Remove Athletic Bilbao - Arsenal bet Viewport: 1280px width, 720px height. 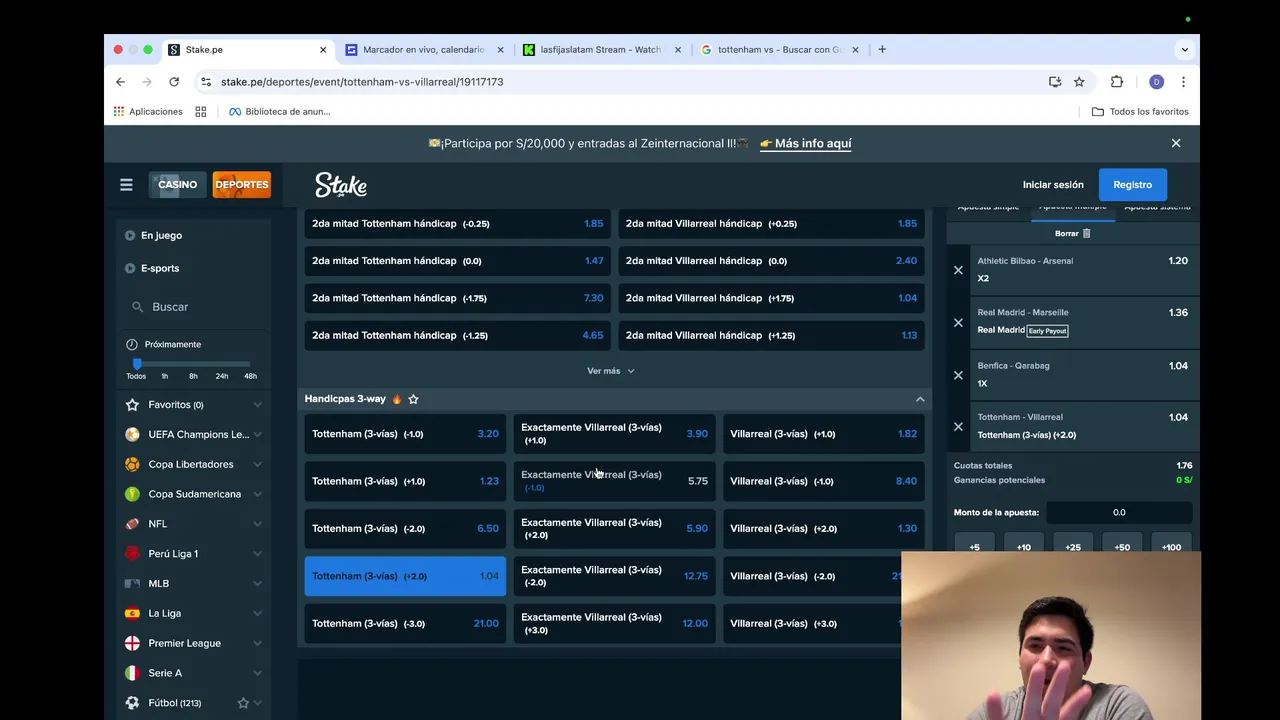tap(958, 270)
